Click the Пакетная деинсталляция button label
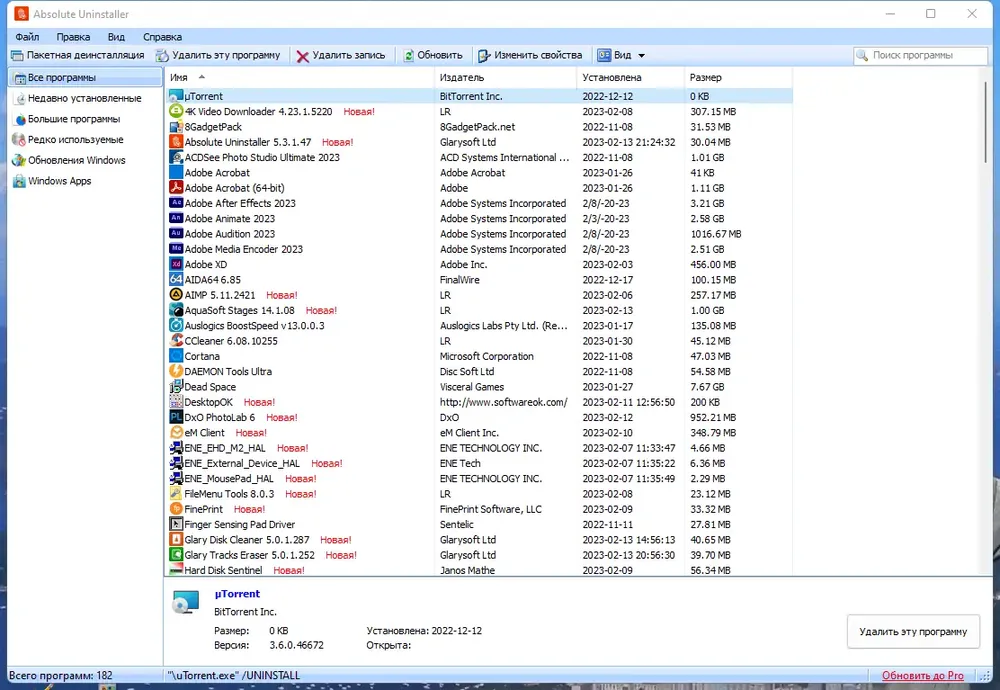 pos(85,55)
